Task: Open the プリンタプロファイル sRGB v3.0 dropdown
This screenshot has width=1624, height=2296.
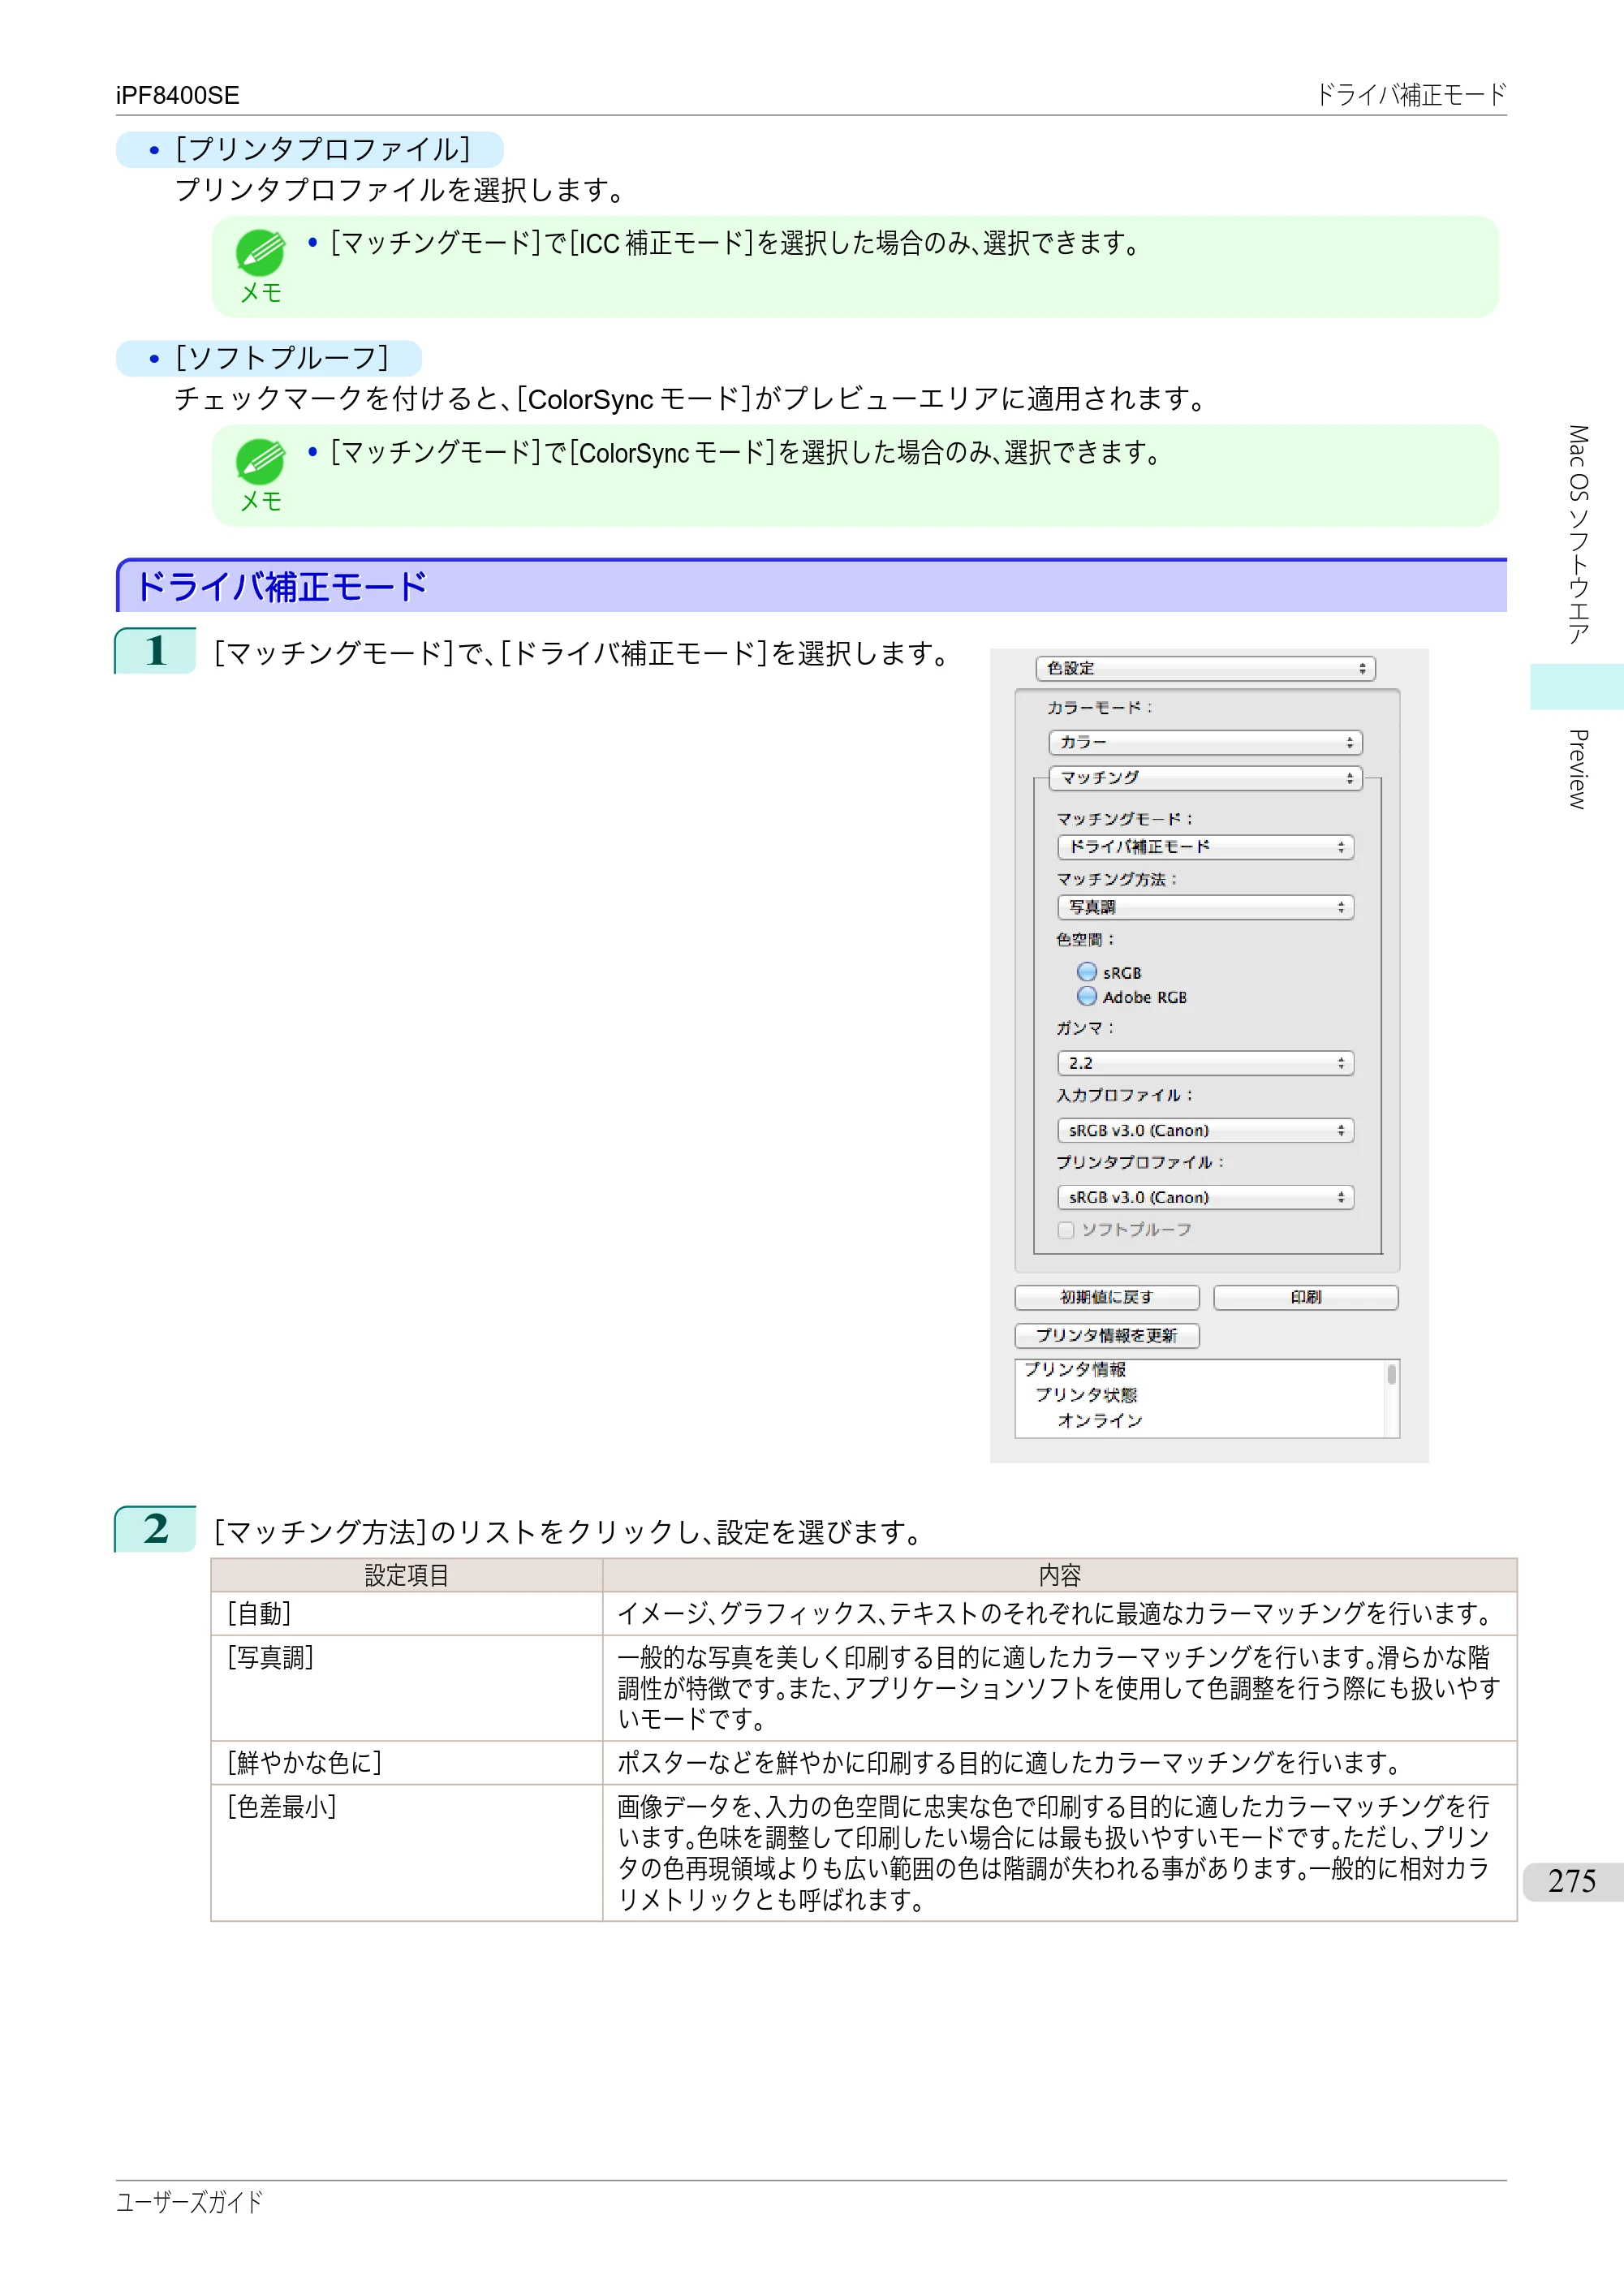Action: click(x=1205, y=1197)
